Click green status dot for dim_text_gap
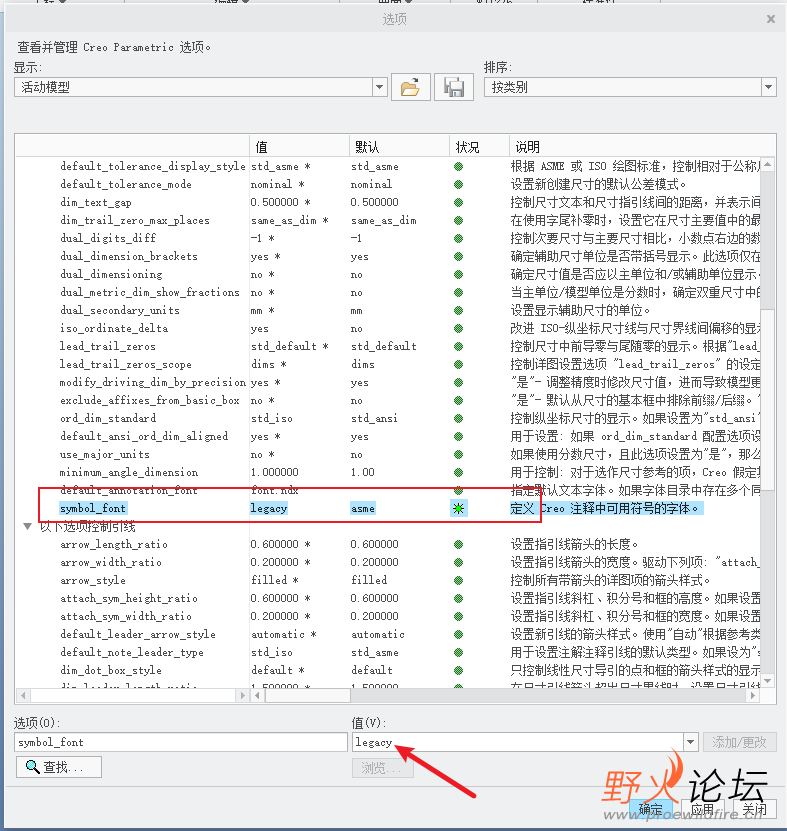This screenshot has width=787, height=831. 458,202
